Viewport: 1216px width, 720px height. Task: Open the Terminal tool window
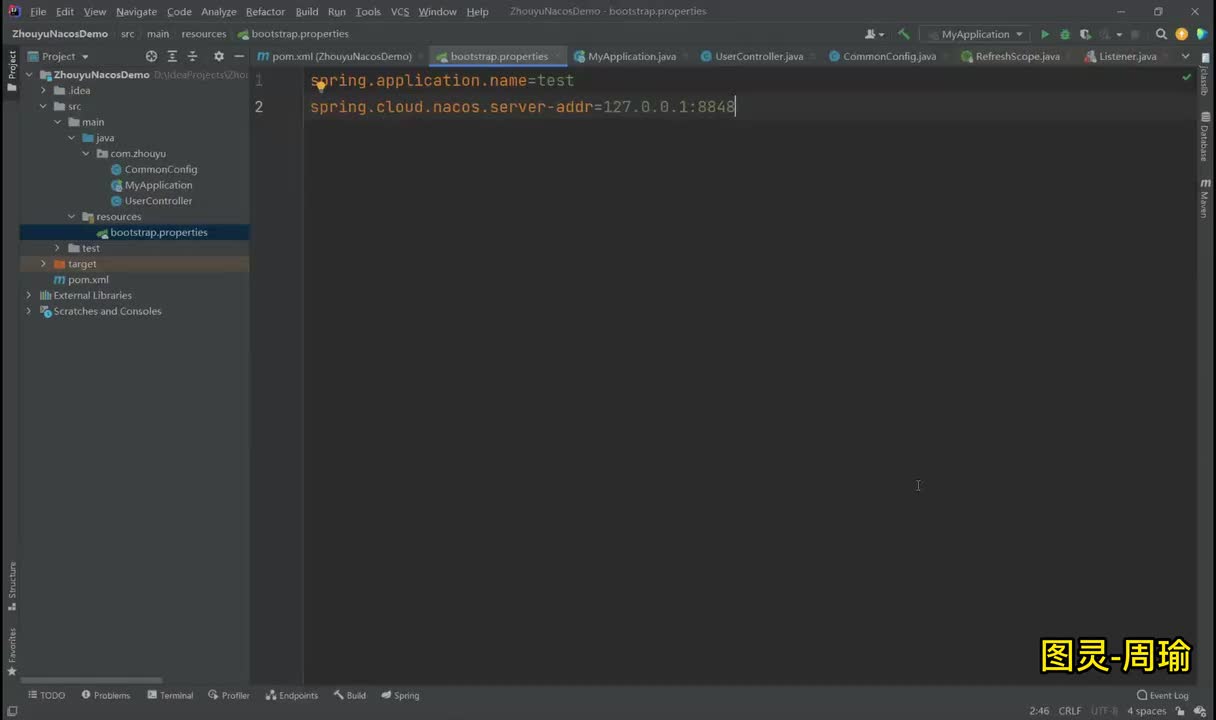click(x=170, y=696)
